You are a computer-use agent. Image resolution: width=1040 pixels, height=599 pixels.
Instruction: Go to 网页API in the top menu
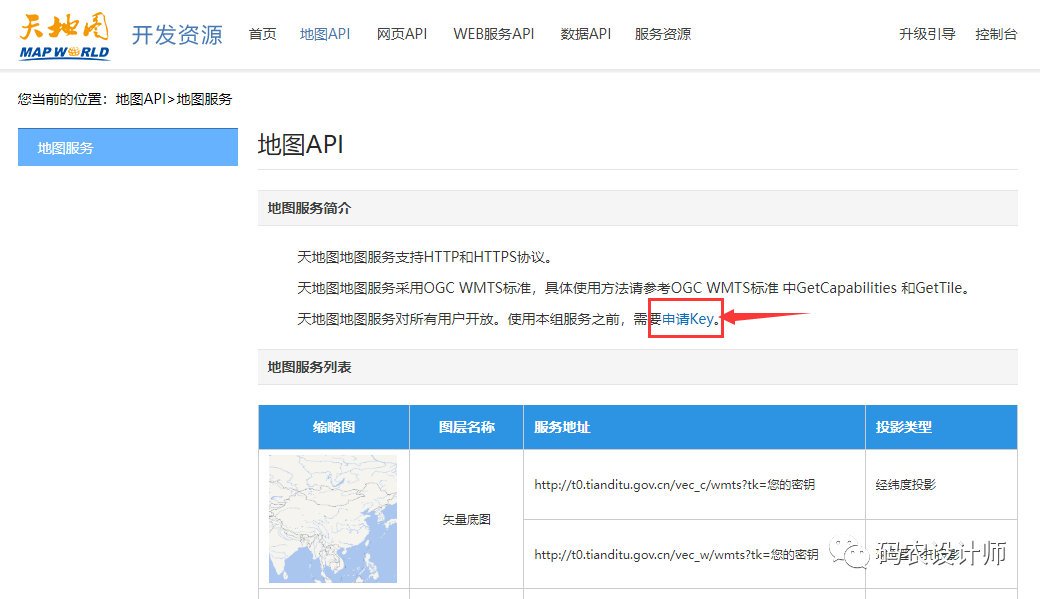coord(402,34)
